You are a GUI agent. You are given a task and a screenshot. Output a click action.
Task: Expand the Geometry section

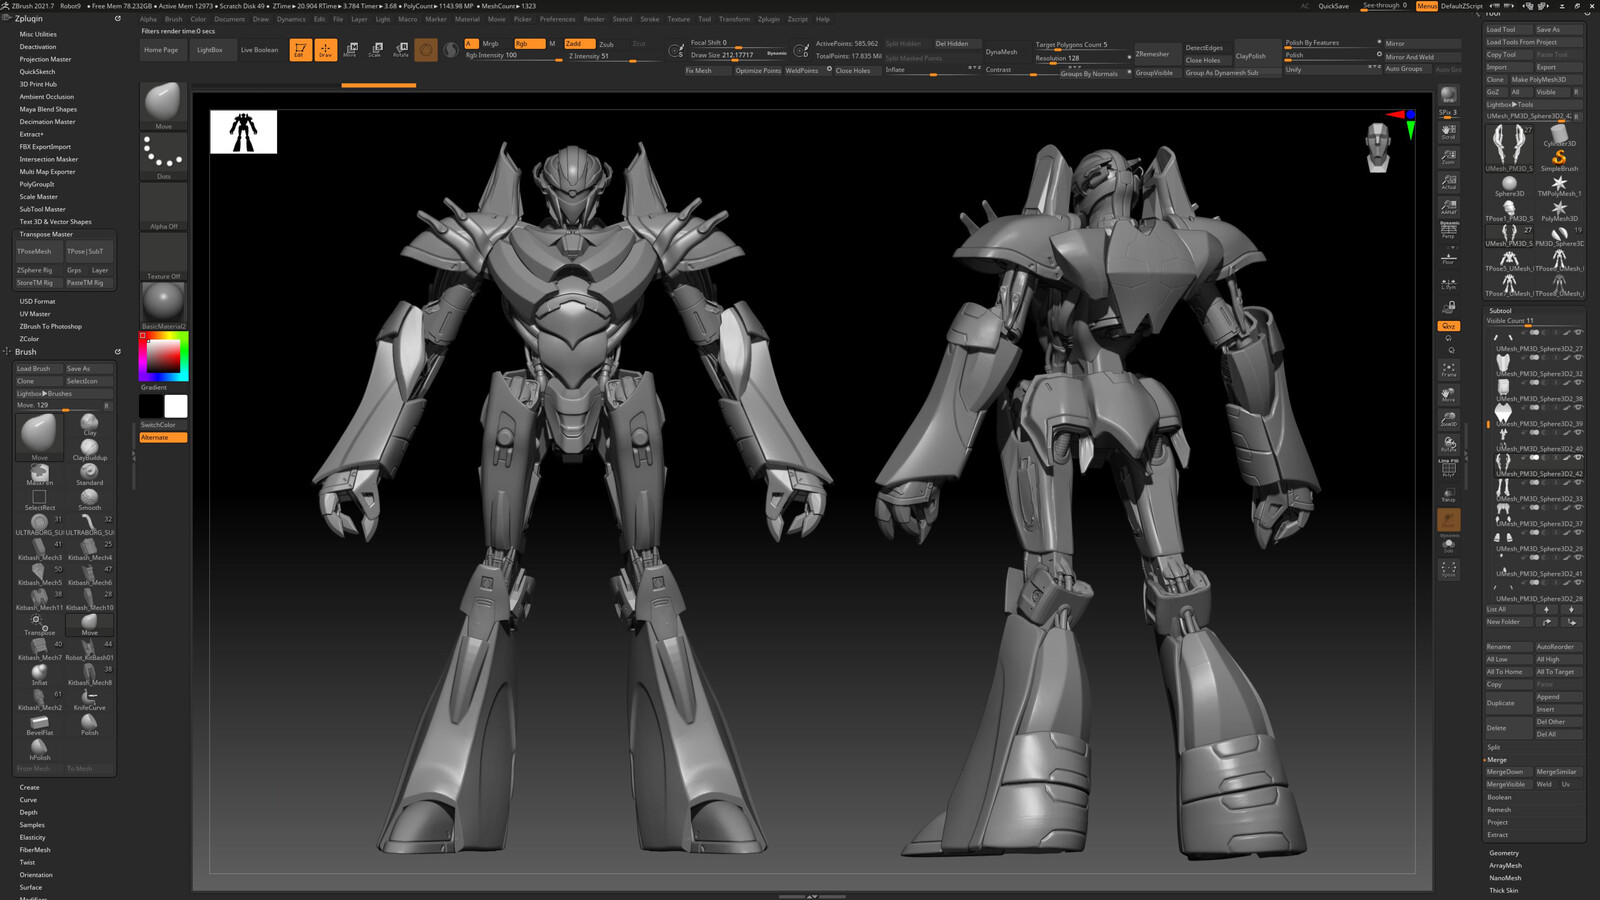pyautogui.click(x=1504, y=853)
